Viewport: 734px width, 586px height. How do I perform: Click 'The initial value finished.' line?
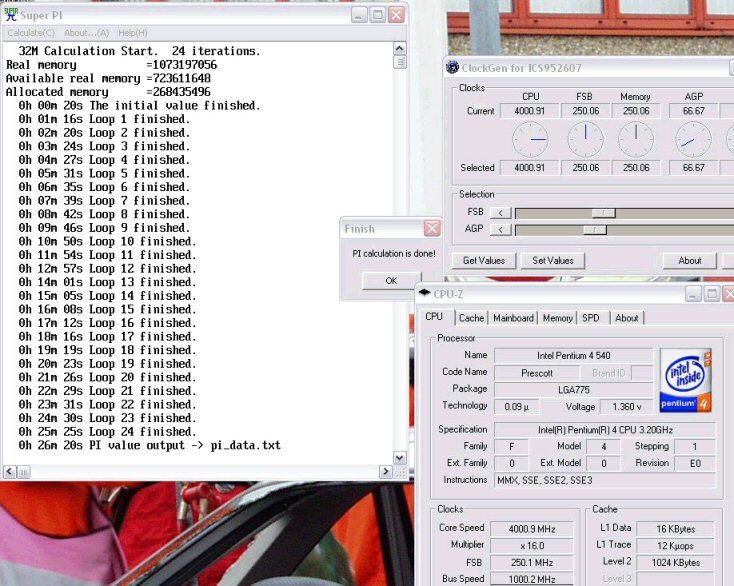(x=139, y=105)
